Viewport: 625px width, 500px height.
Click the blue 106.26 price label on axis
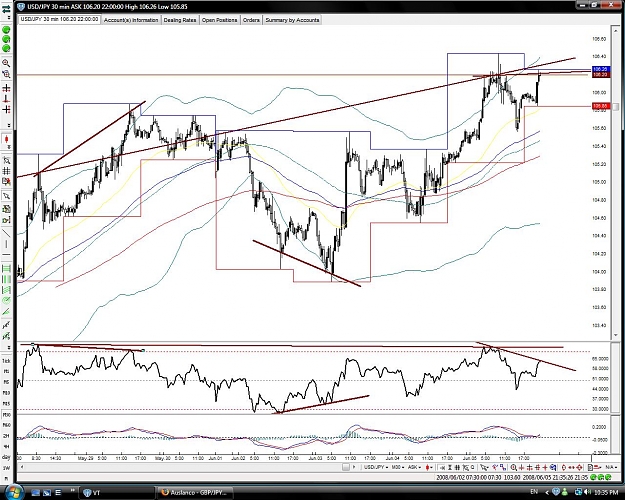pos(601,69)
